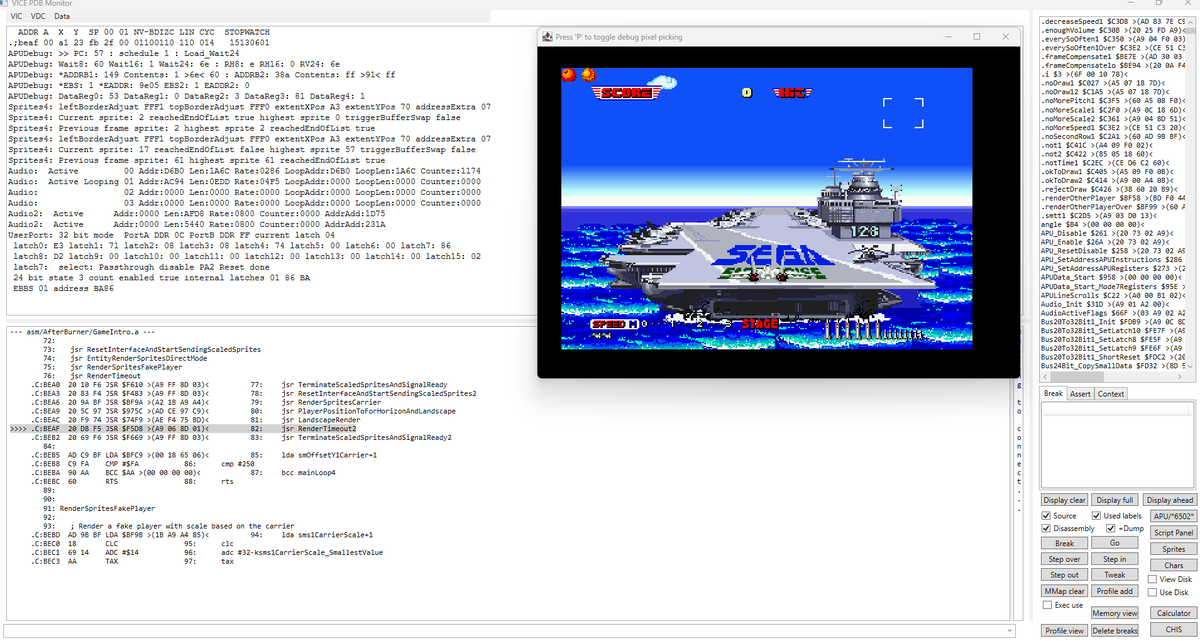Click the 'RenderSpritesFakePlayer:' label line
The image size is (1200, 641).
coord(107,509)
